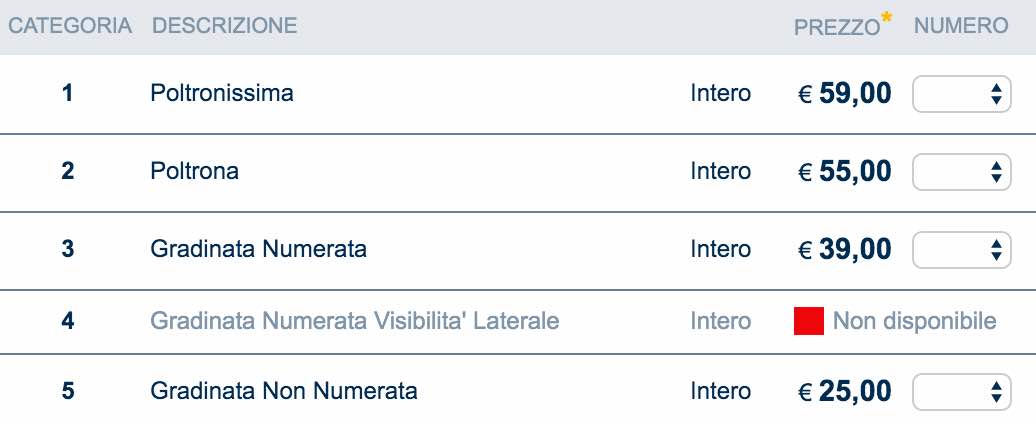1036x425 pixels.
Task: Open quantity dropdown for Gradinata Non Numerata
Action: click(x=961, y=391)
